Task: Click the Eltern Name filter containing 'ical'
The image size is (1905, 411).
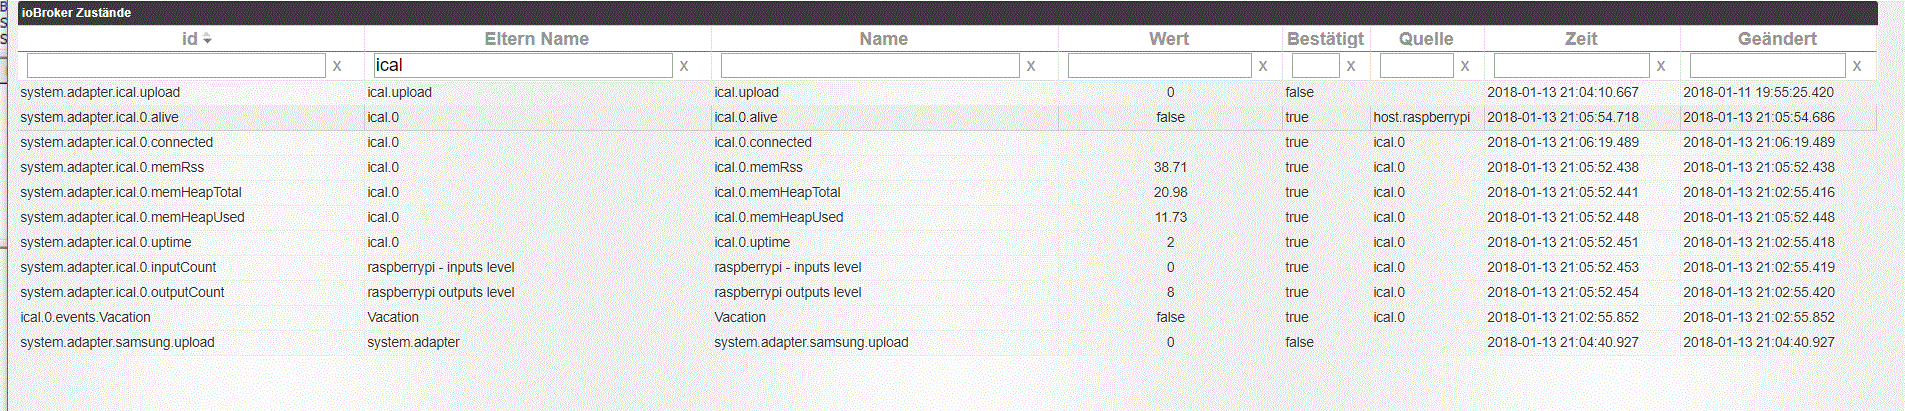Action: click(x=523, y=66)
